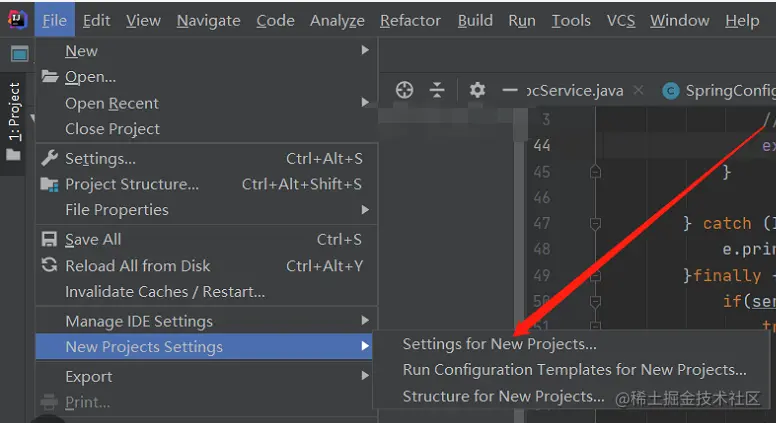Close the Service.java editor tab

tap(639, 90)
